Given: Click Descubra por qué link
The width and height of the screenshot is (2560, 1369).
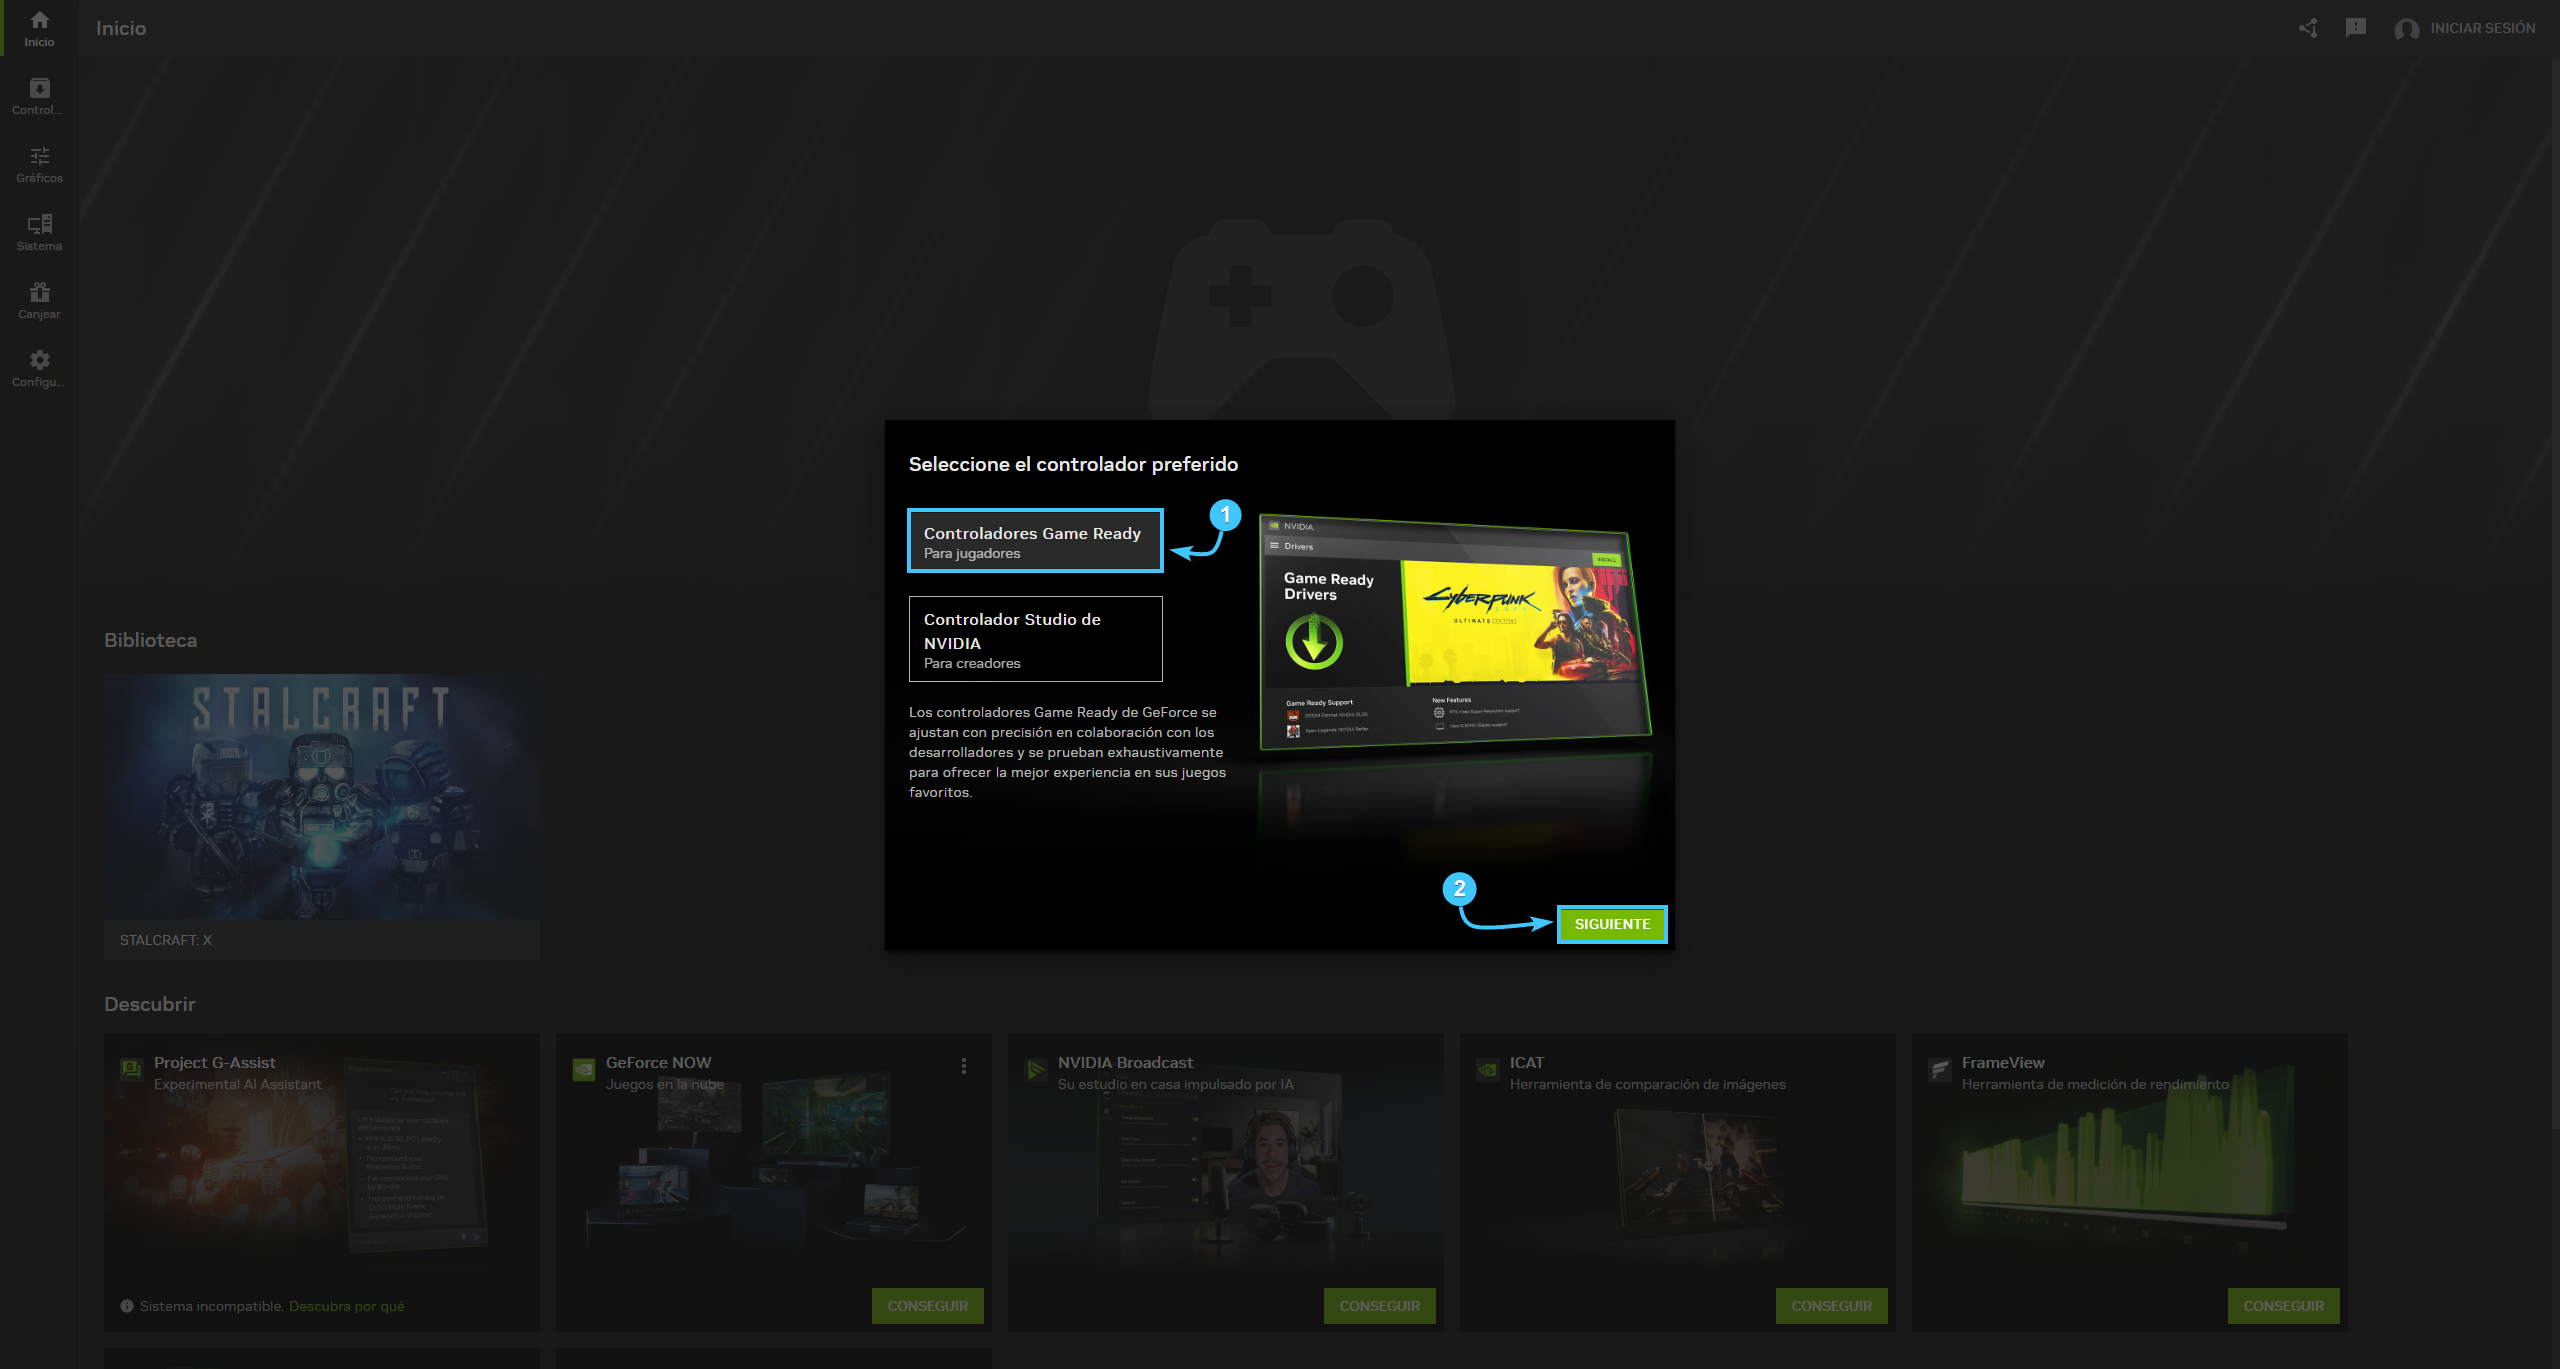Looking at the screenshot, I should [346, 1306].
